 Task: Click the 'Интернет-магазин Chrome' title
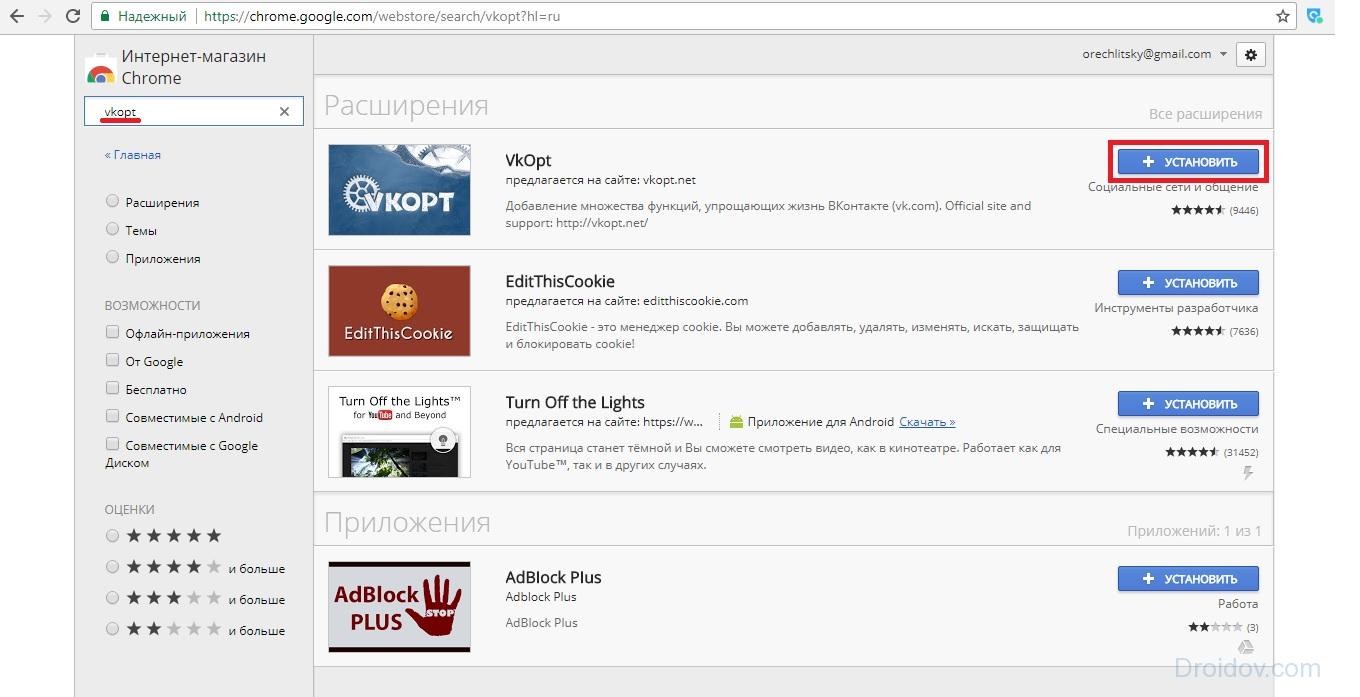point(194,67)
